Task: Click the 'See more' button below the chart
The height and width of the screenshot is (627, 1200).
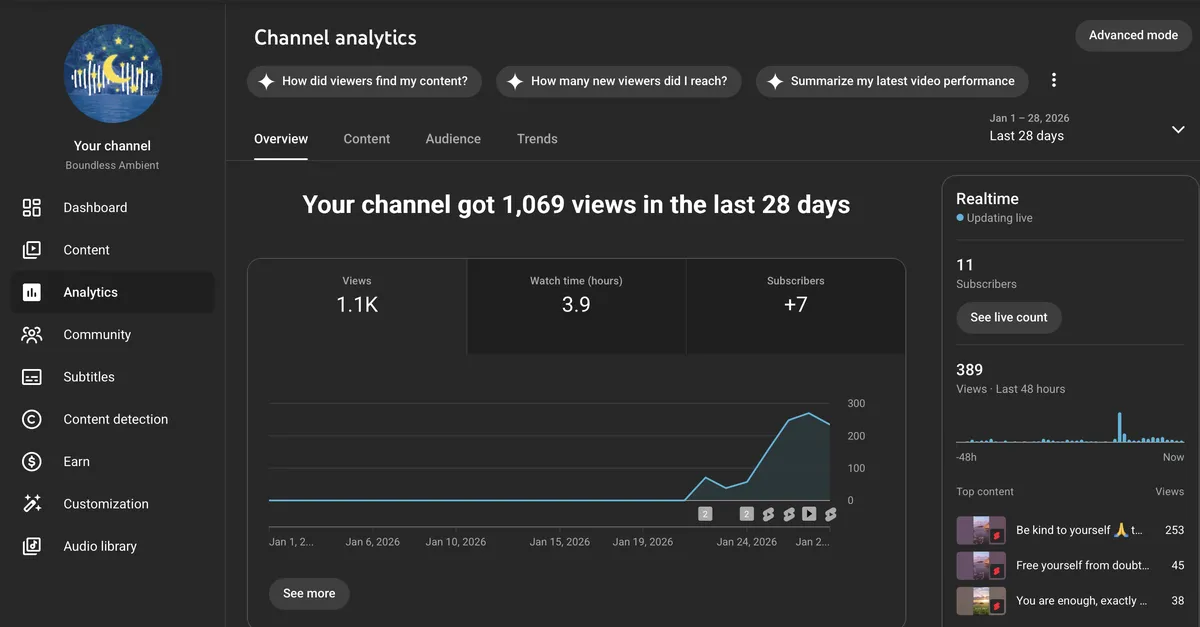Action: coord(309,593)
